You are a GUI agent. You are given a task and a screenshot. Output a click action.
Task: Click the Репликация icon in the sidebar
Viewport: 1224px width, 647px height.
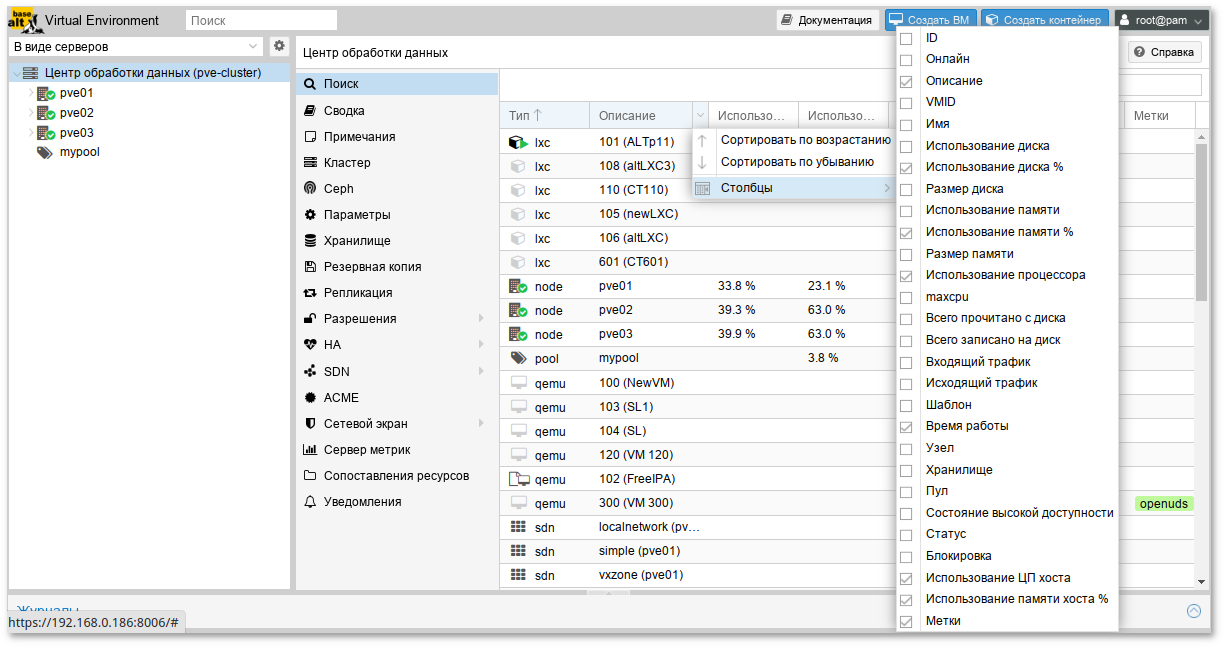coord(310,293)
